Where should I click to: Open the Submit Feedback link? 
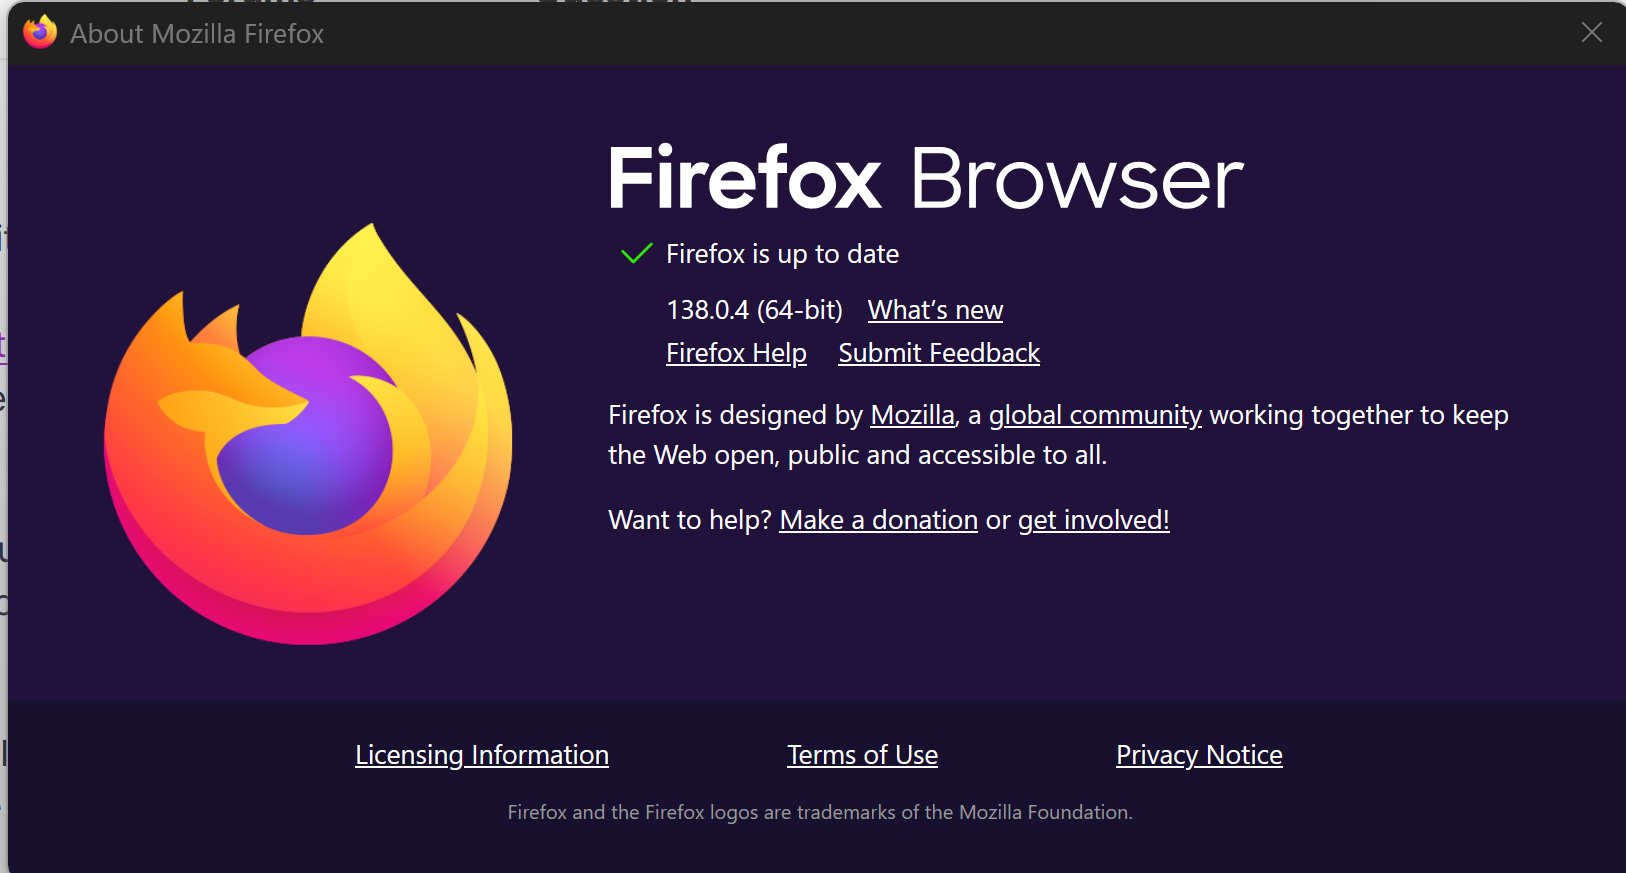[939, 353]
